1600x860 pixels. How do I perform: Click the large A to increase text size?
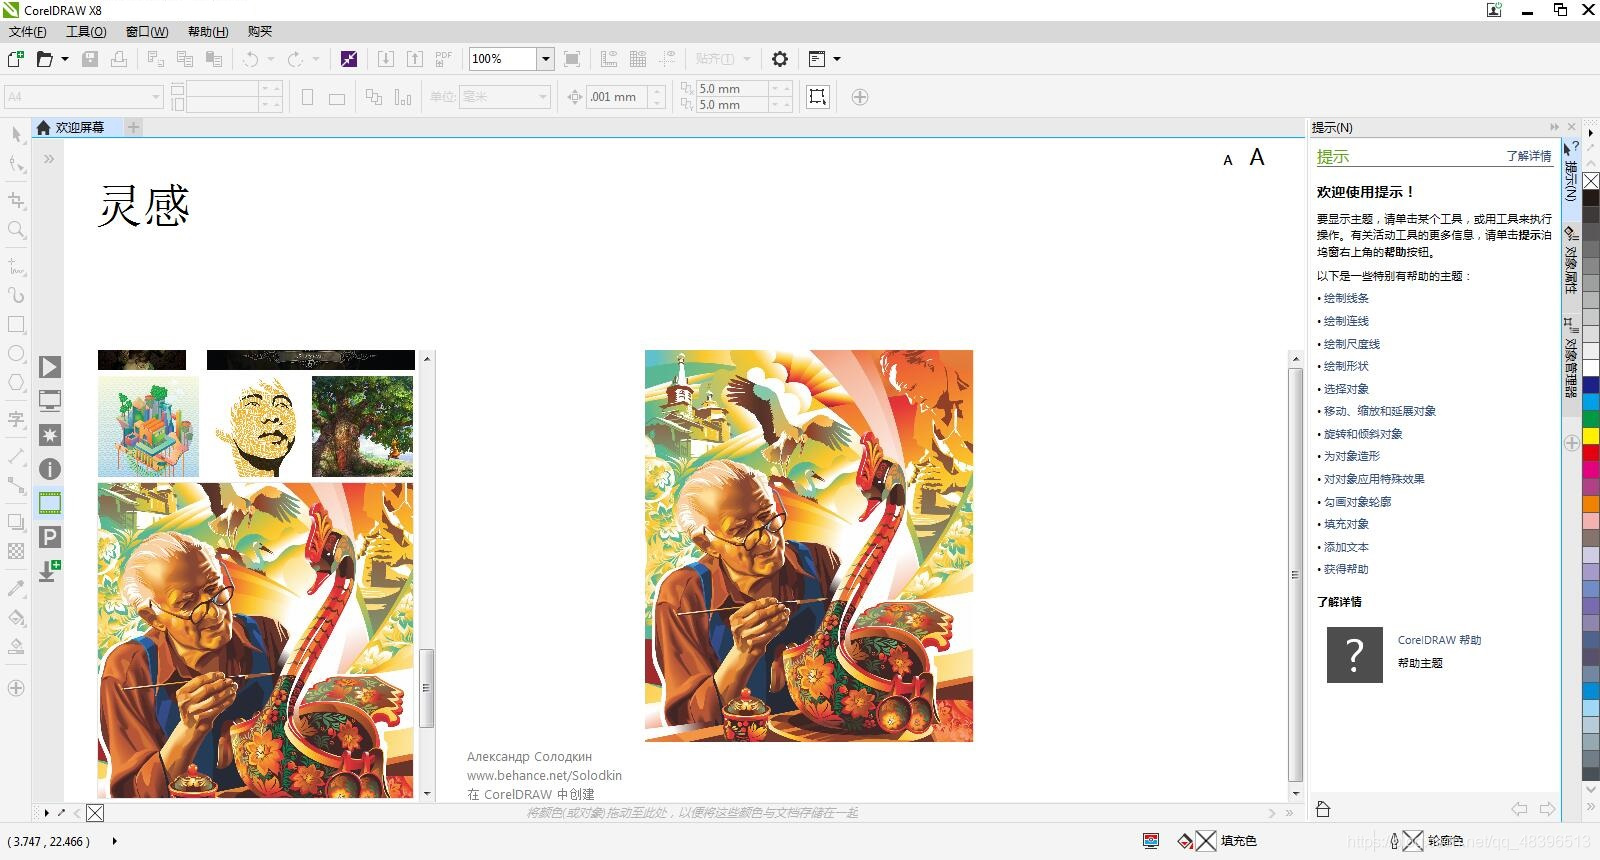(x=1257, y=157)
